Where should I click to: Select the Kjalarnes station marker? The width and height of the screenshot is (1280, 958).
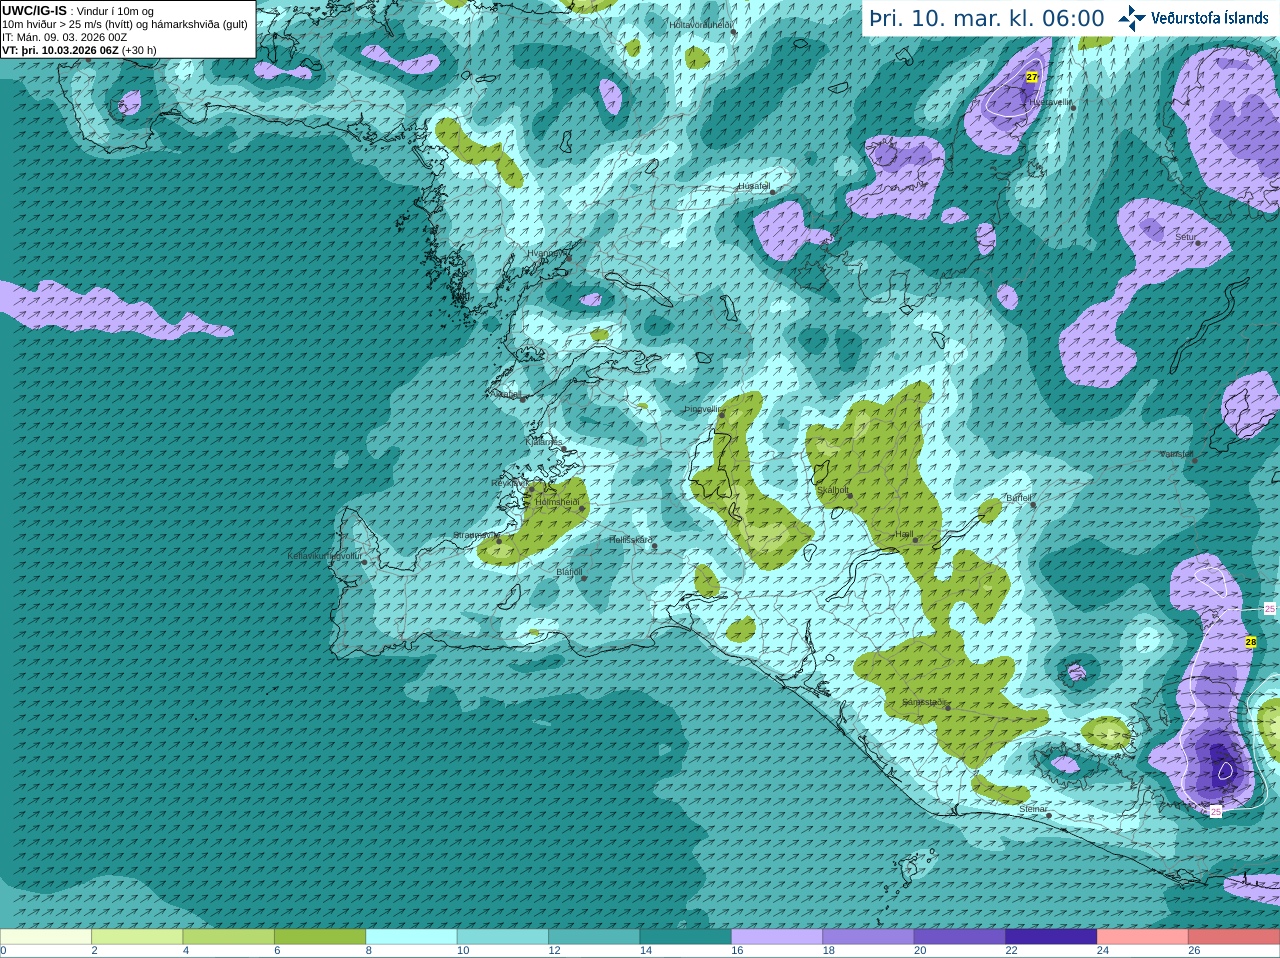click(562, 447)
